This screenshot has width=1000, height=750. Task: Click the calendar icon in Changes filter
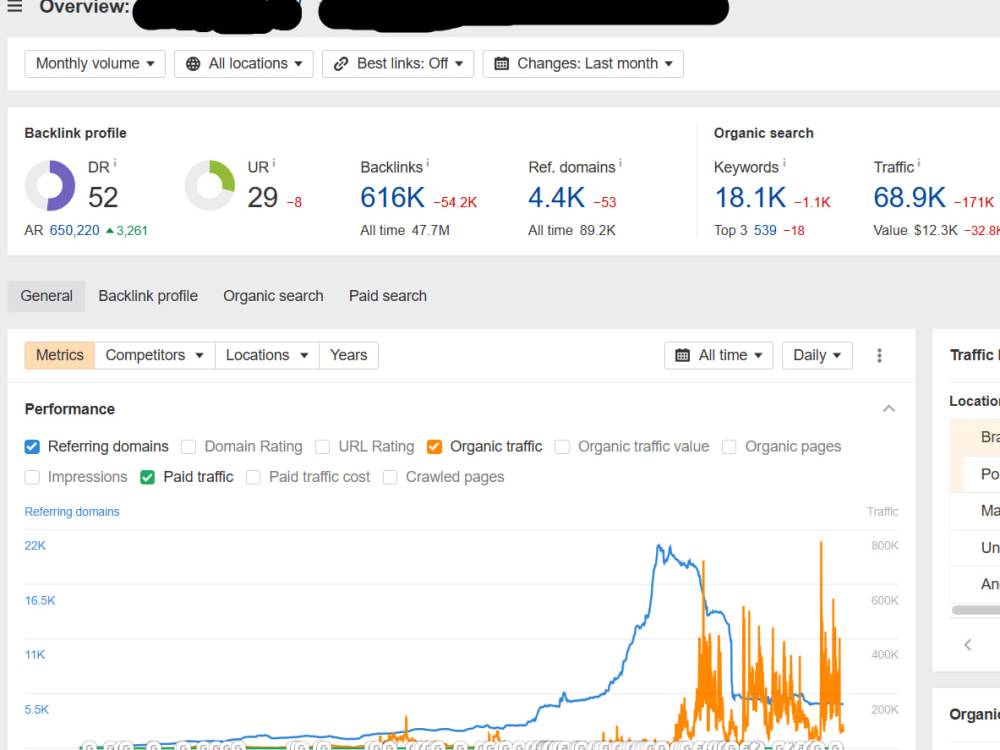click(x=502, y=64)
